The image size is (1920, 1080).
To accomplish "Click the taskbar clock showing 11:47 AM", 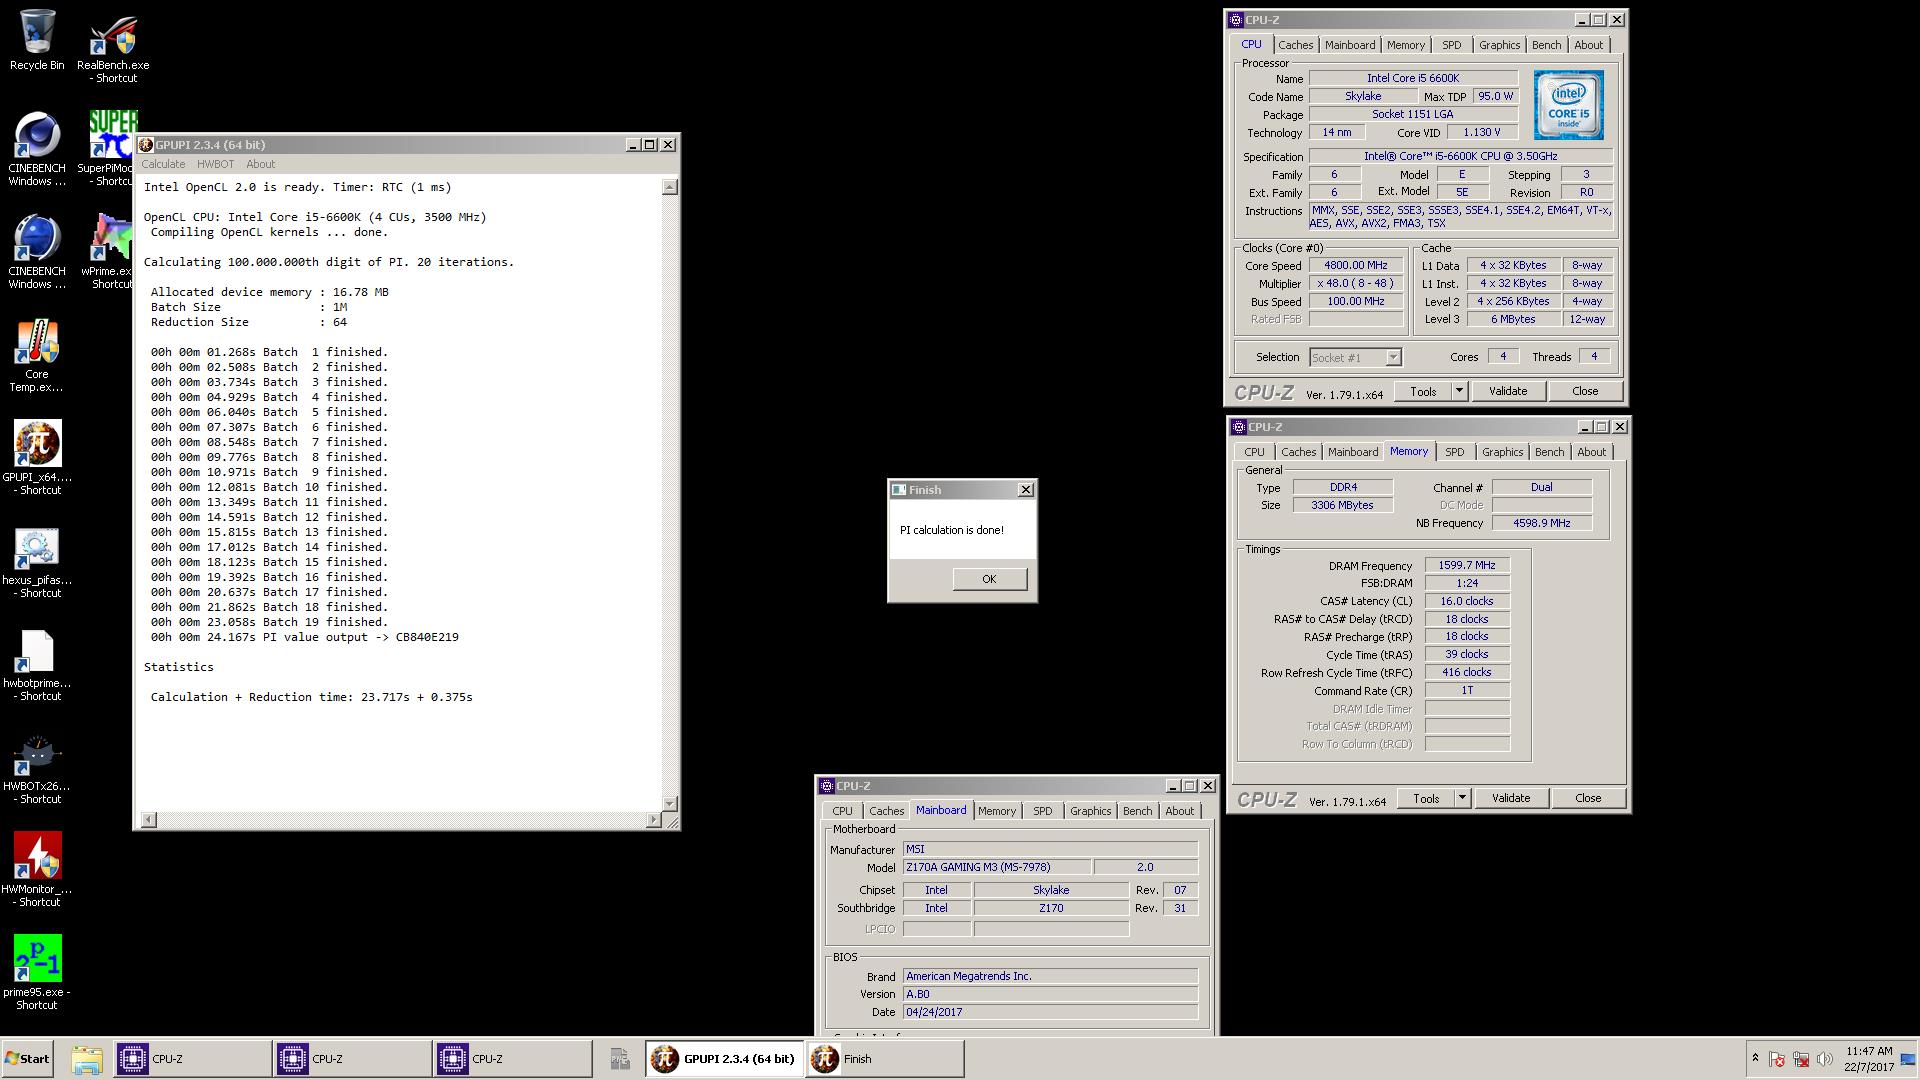I will click(1869, 1052).
